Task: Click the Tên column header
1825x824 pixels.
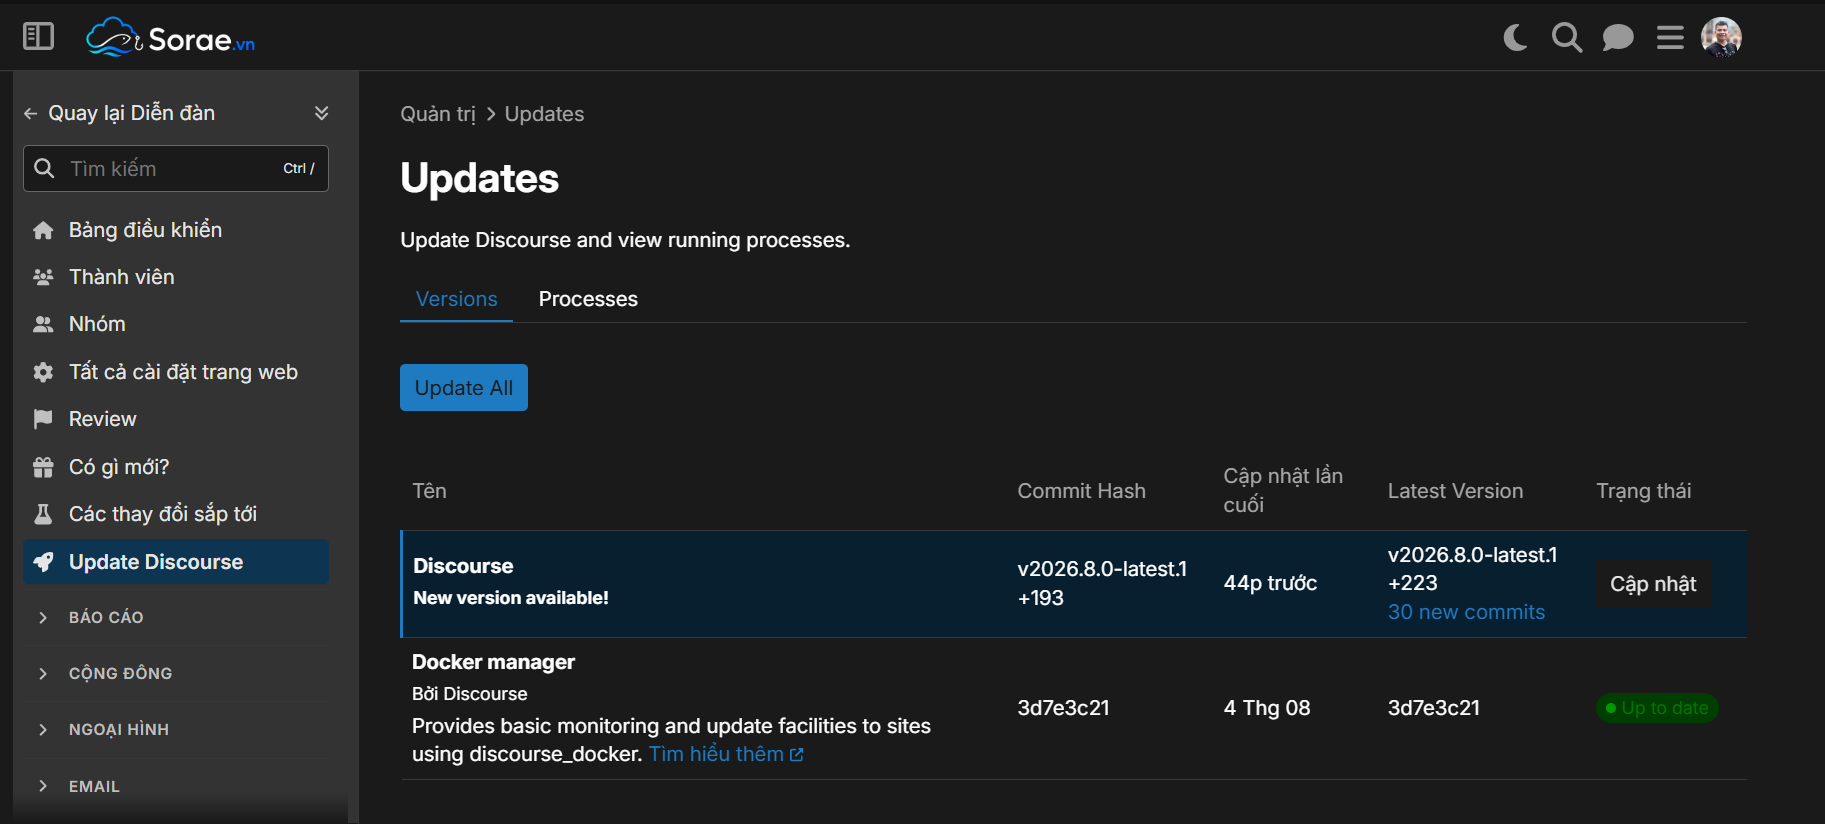Action: tap(430, 491)
